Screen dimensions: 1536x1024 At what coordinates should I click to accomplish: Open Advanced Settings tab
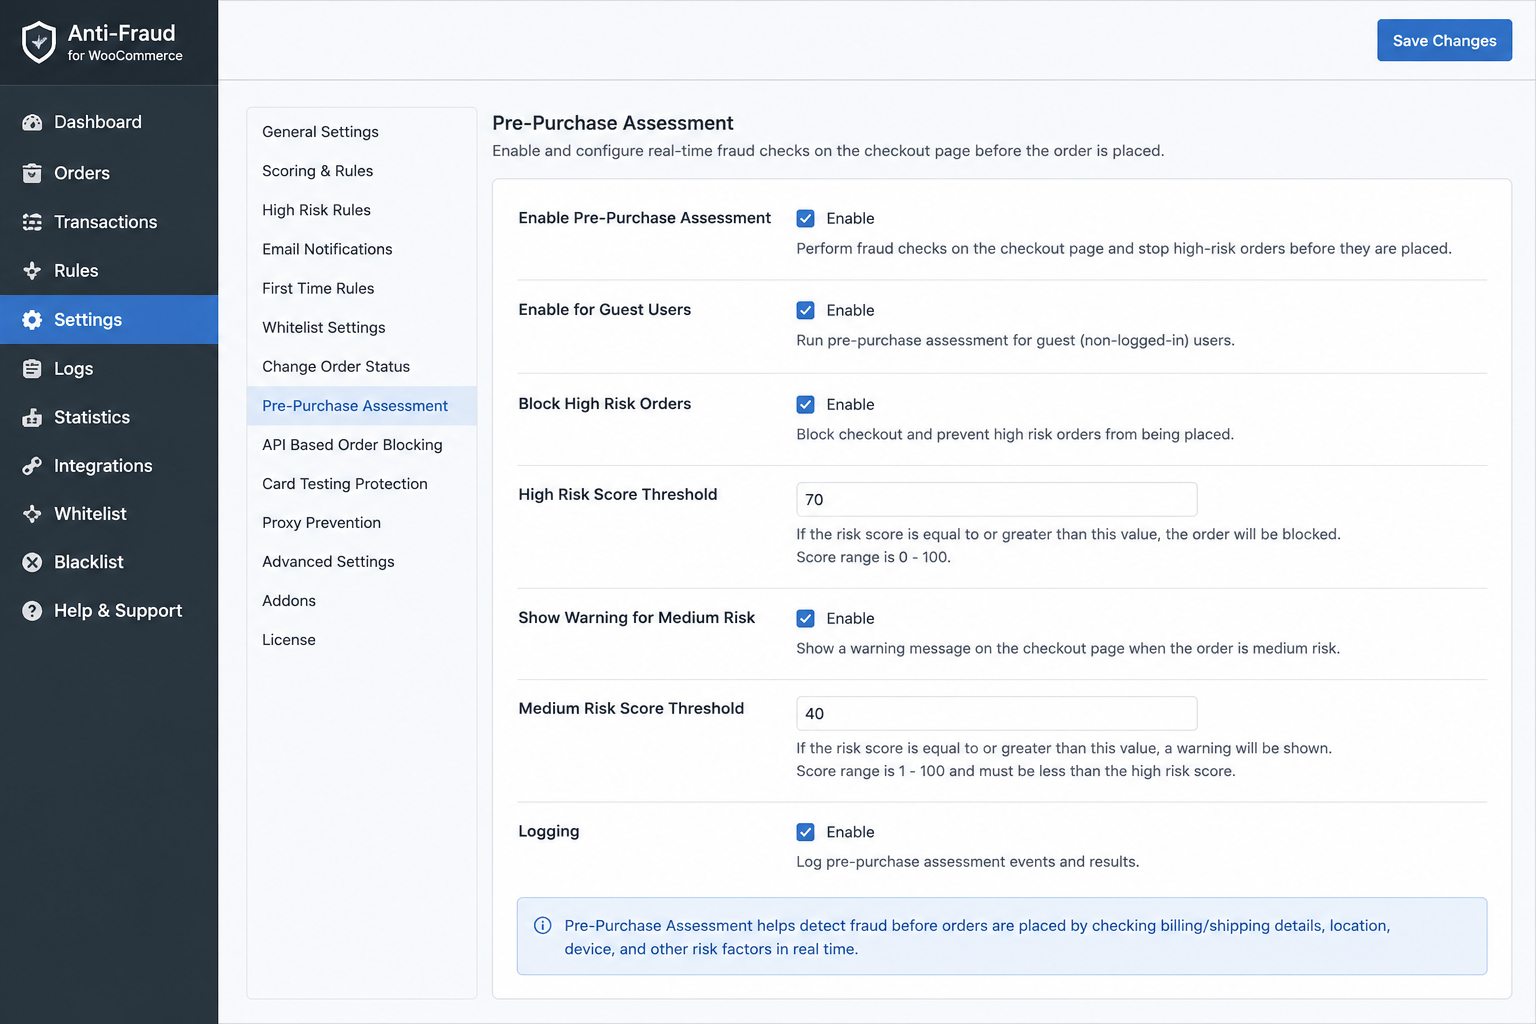pyautogui.click(x=362, y=561)
